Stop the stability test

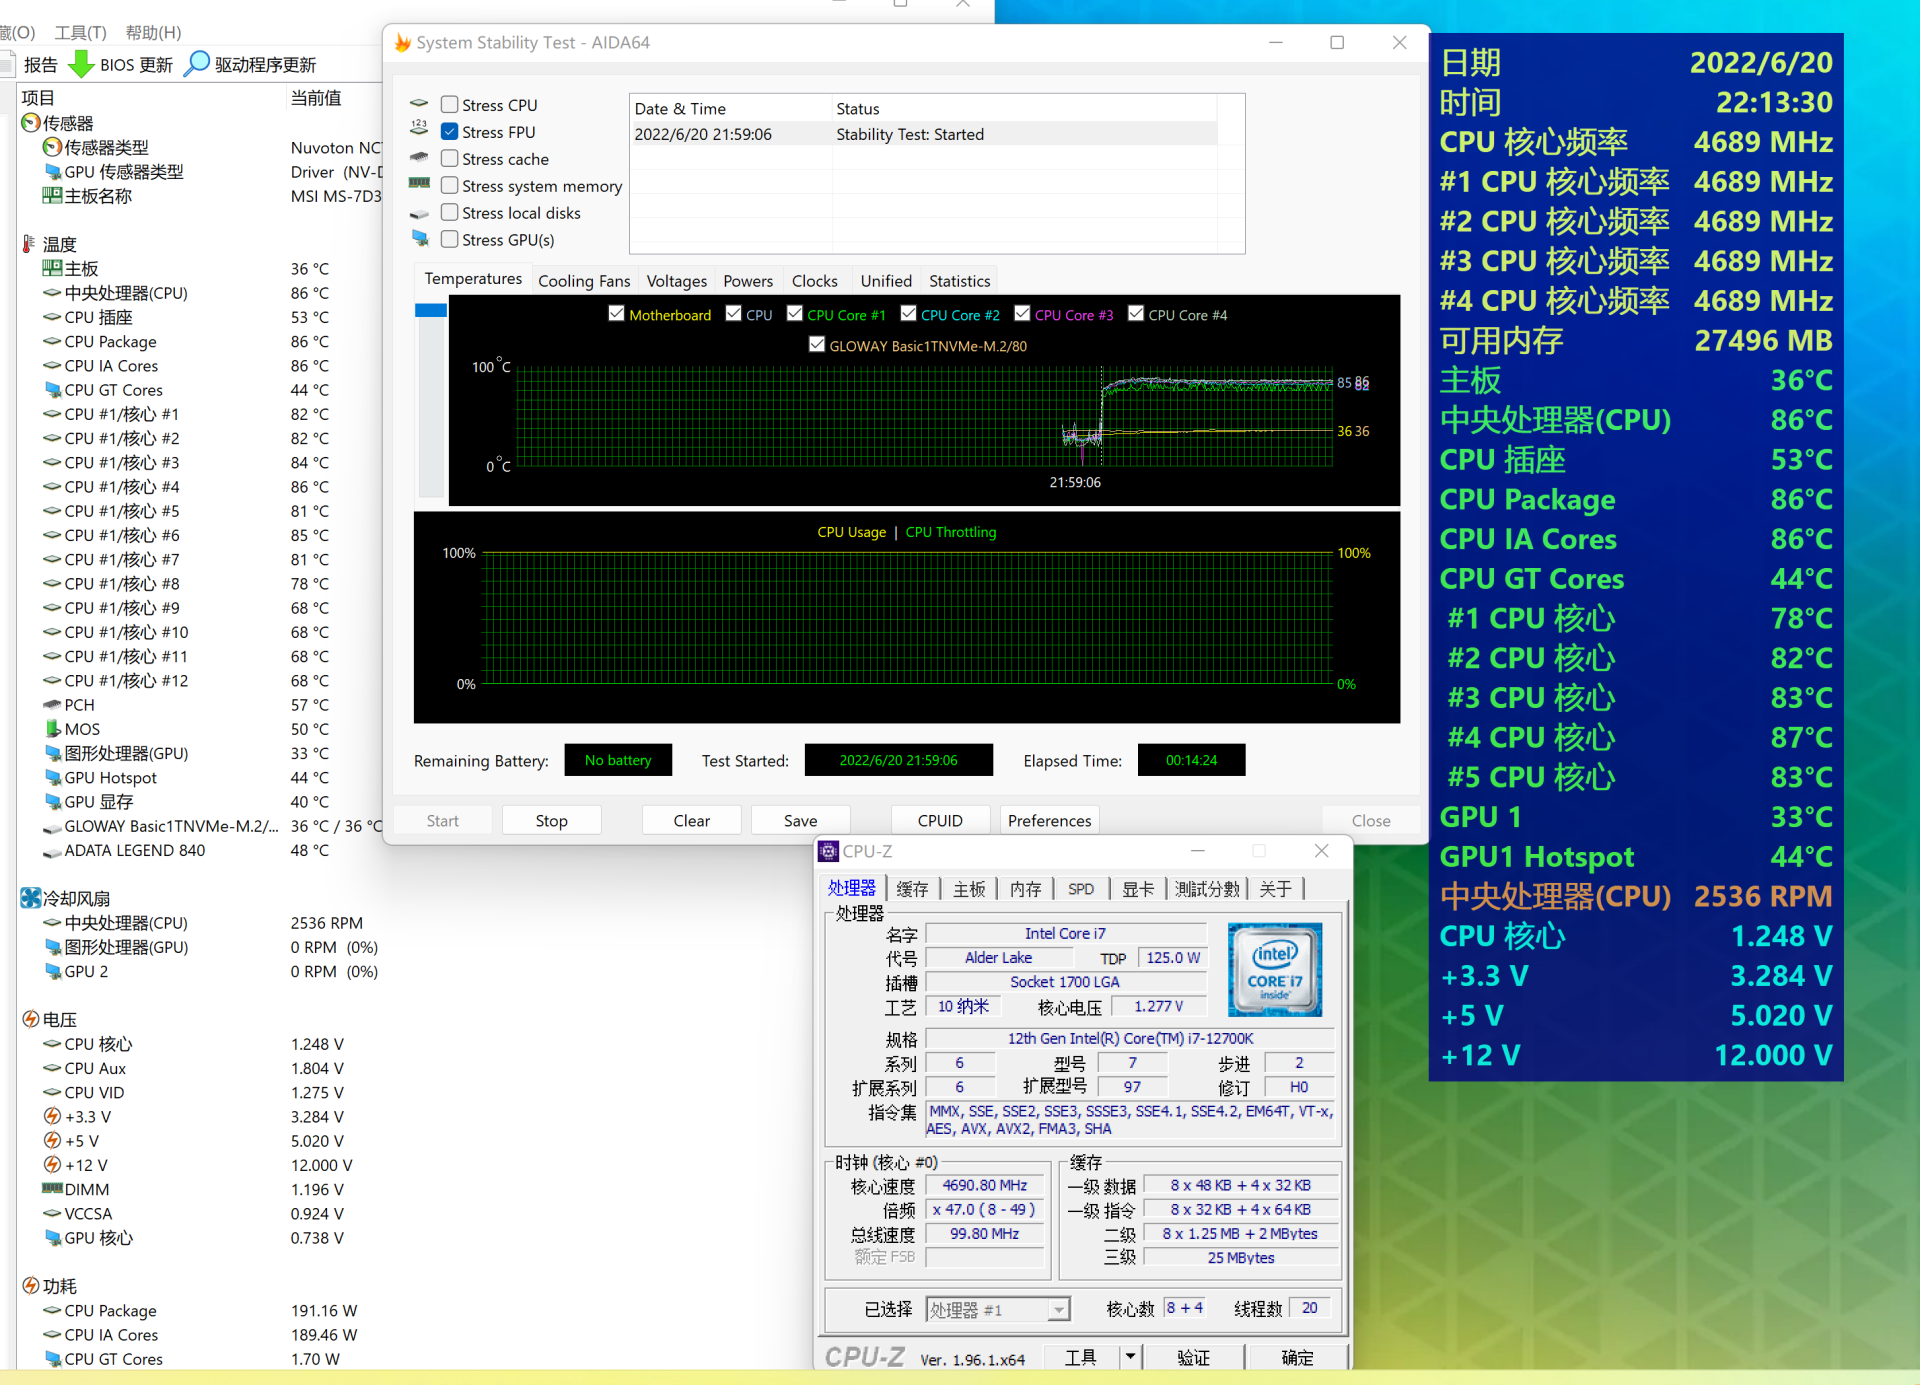[551, 820]
